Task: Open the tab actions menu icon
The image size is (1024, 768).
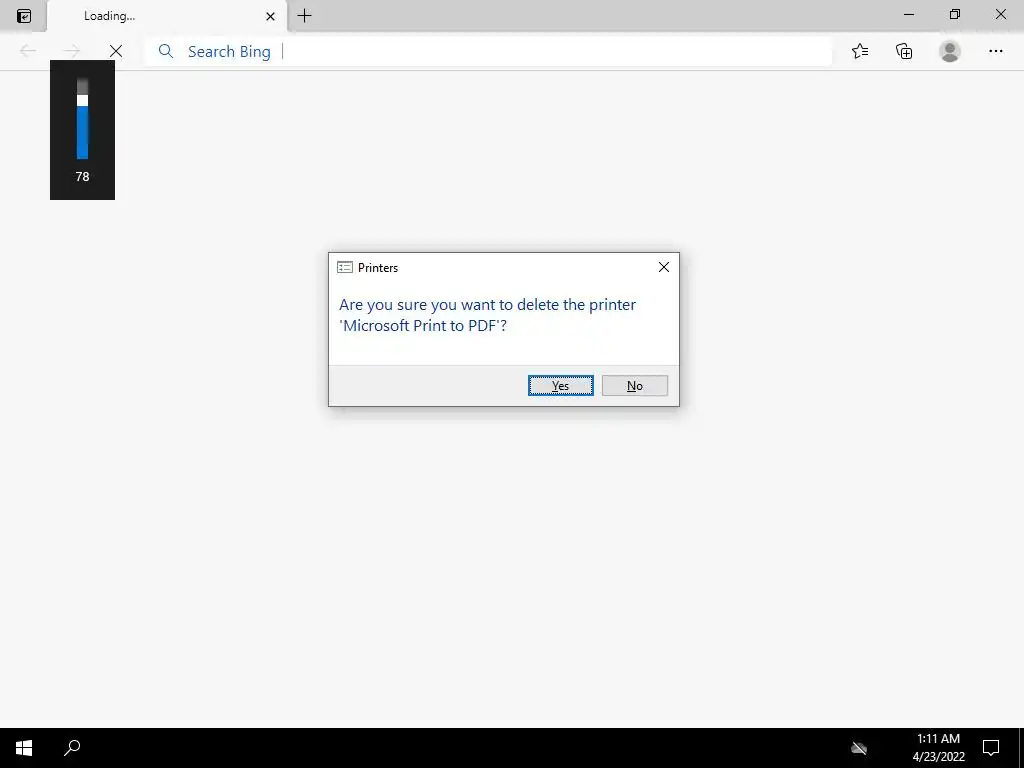Action: (24, 16)
